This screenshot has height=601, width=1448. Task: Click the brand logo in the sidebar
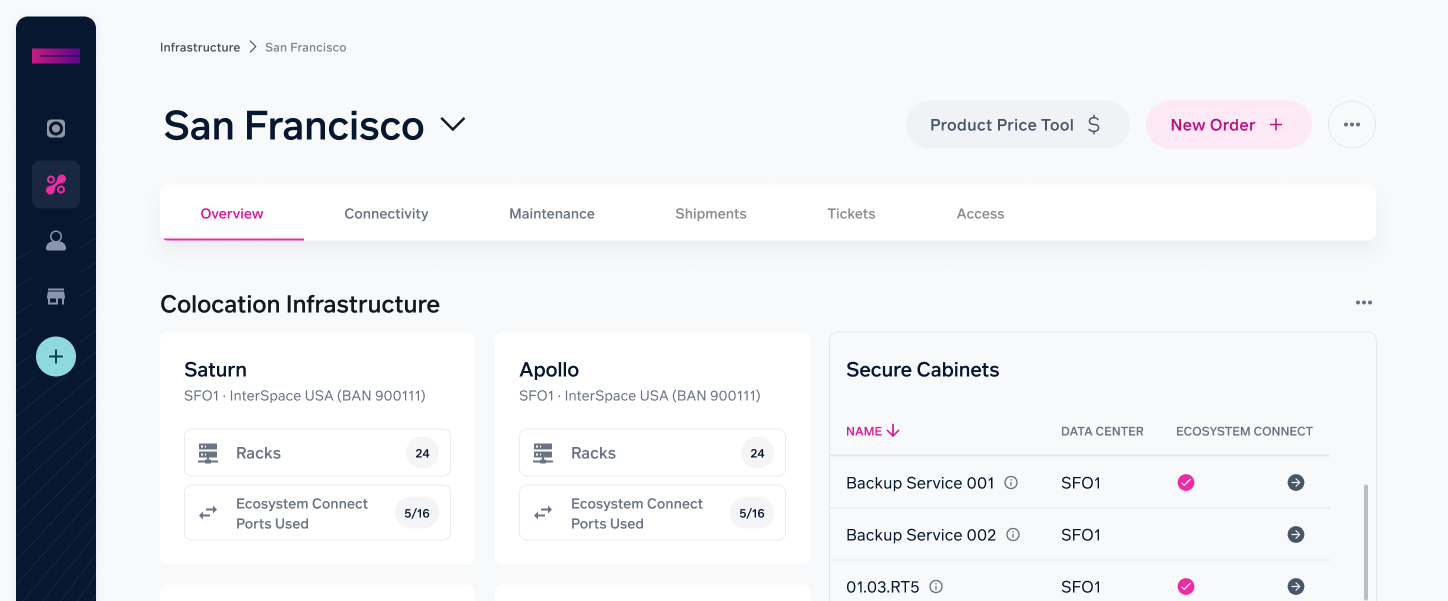click(56, 56)
